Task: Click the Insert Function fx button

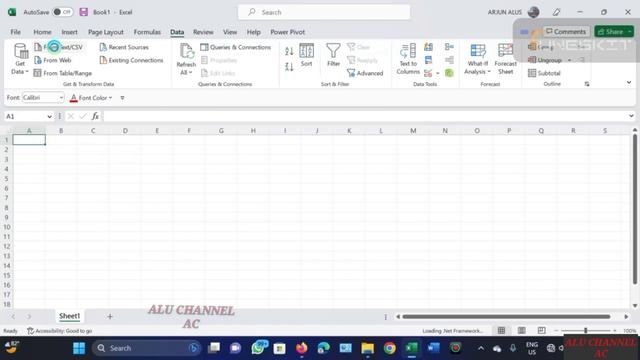Action: [95, 116]
